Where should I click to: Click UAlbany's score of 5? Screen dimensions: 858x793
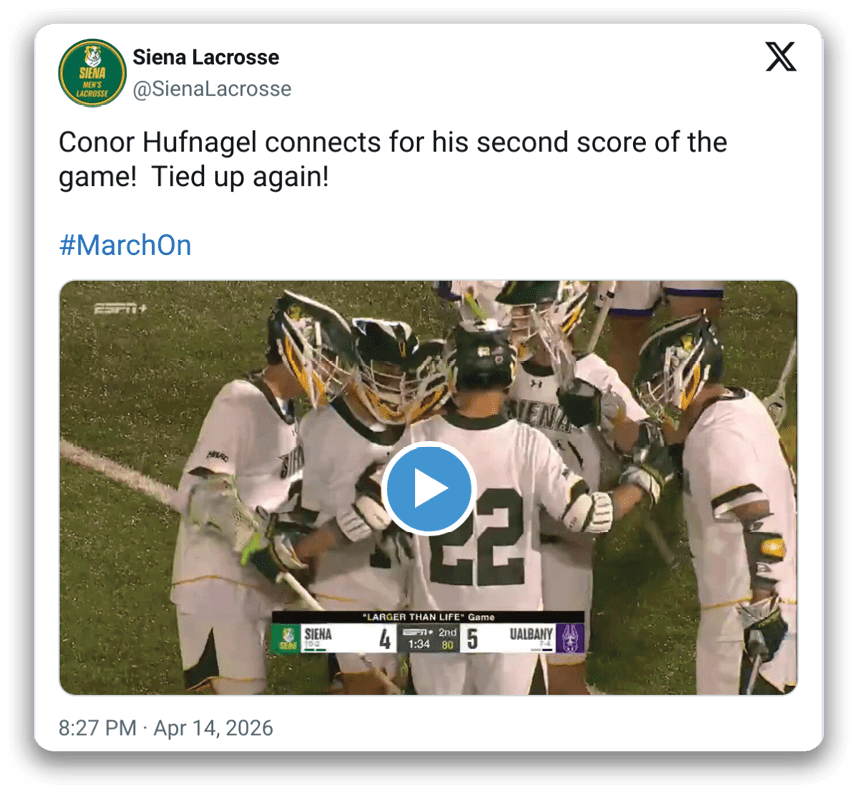coord(472,639)
